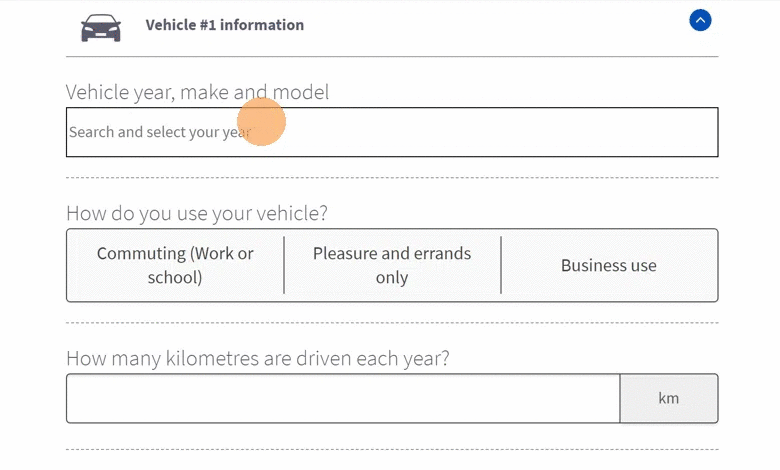This screenshot has width=780, height=470.
Task: Select Commuting (Work or school) usage
Action: tap(175, 265)
